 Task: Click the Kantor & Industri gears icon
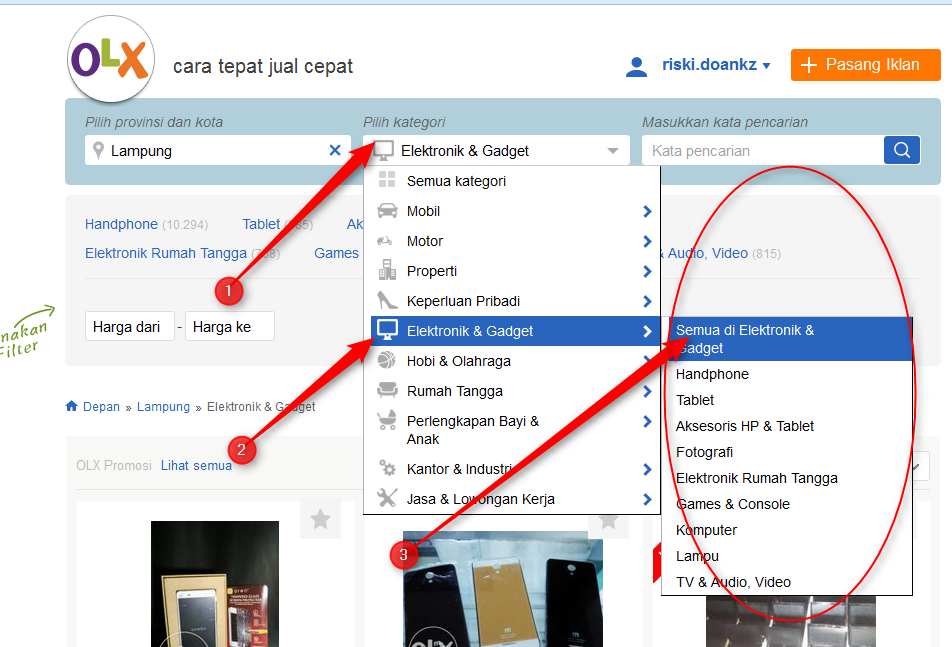387,468
